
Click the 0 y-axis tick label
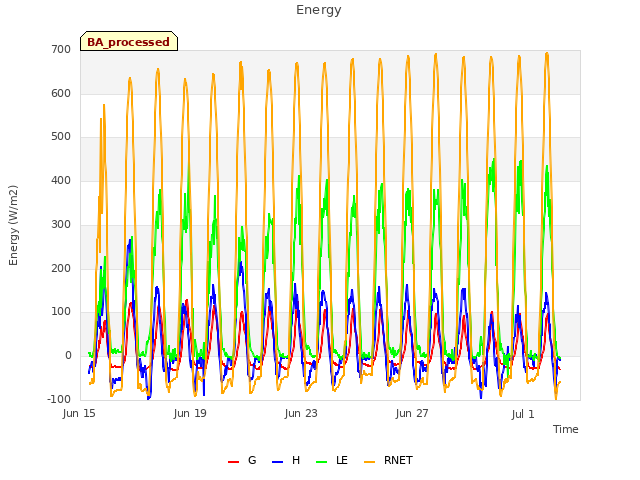point(68,356)
